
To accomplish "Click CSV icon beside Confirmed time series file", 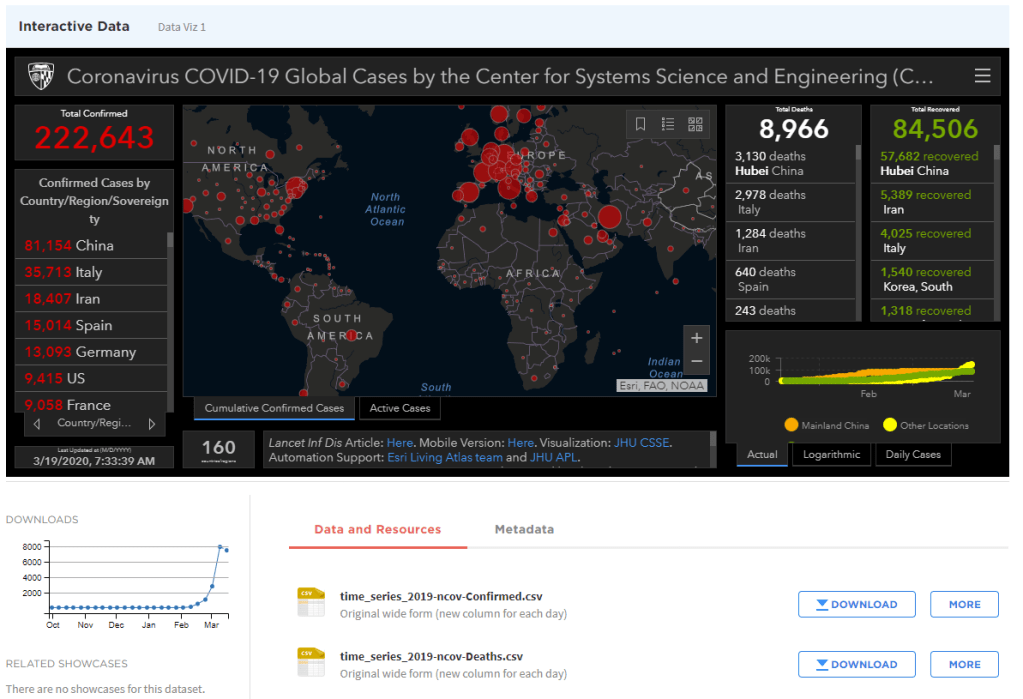I will [311, 603].
